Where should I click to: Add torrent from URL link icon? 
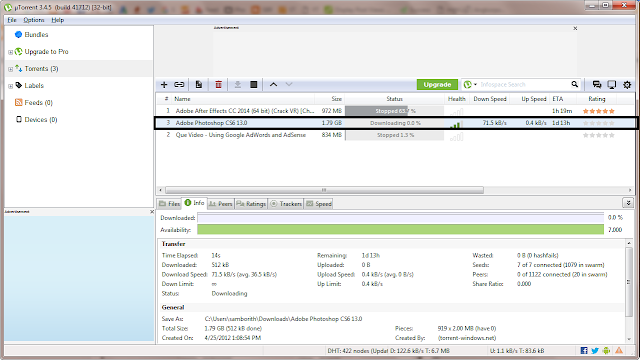179,84
